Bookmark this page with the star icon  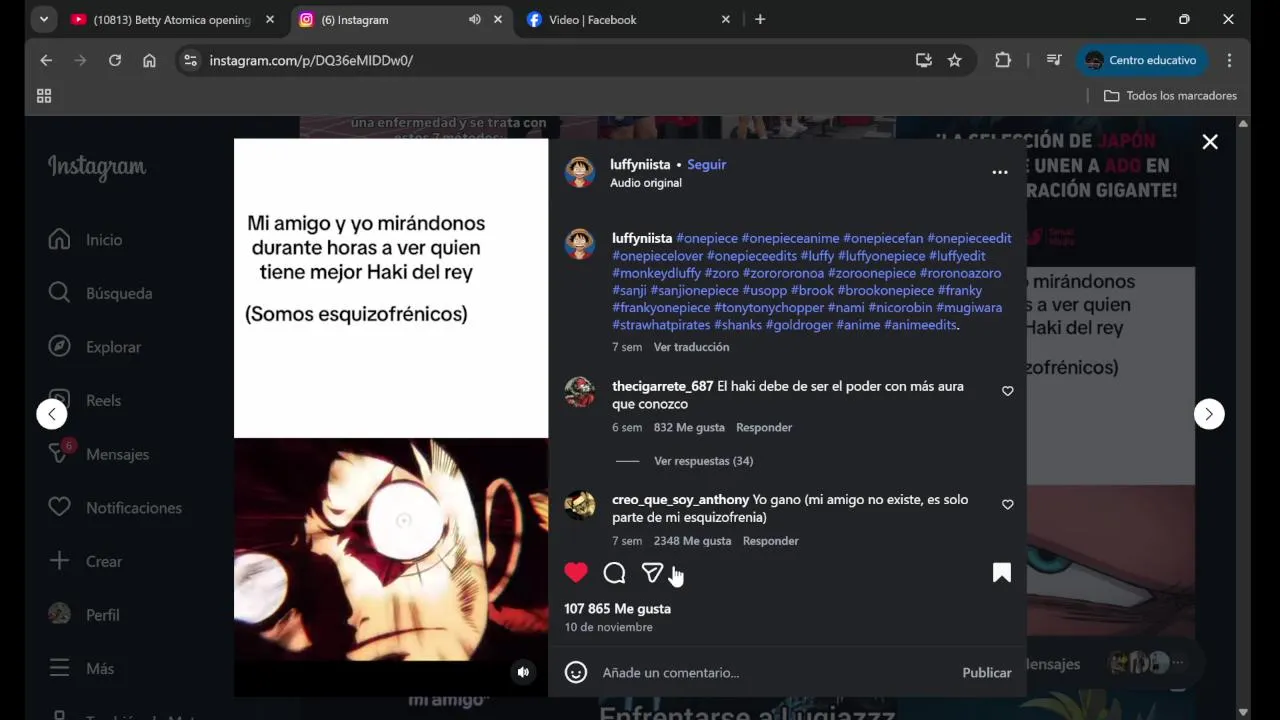click(955, 60)
